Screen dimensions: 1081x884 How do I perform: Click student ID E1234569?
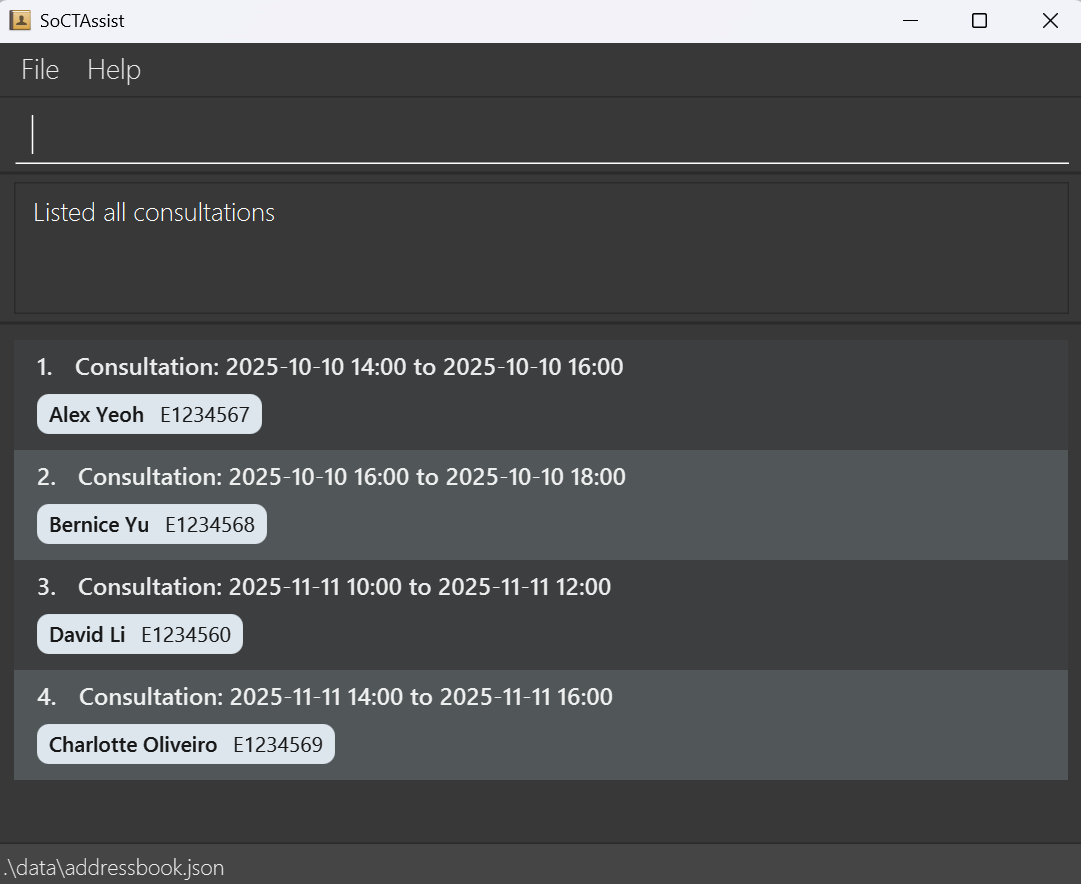coord(278,745)
